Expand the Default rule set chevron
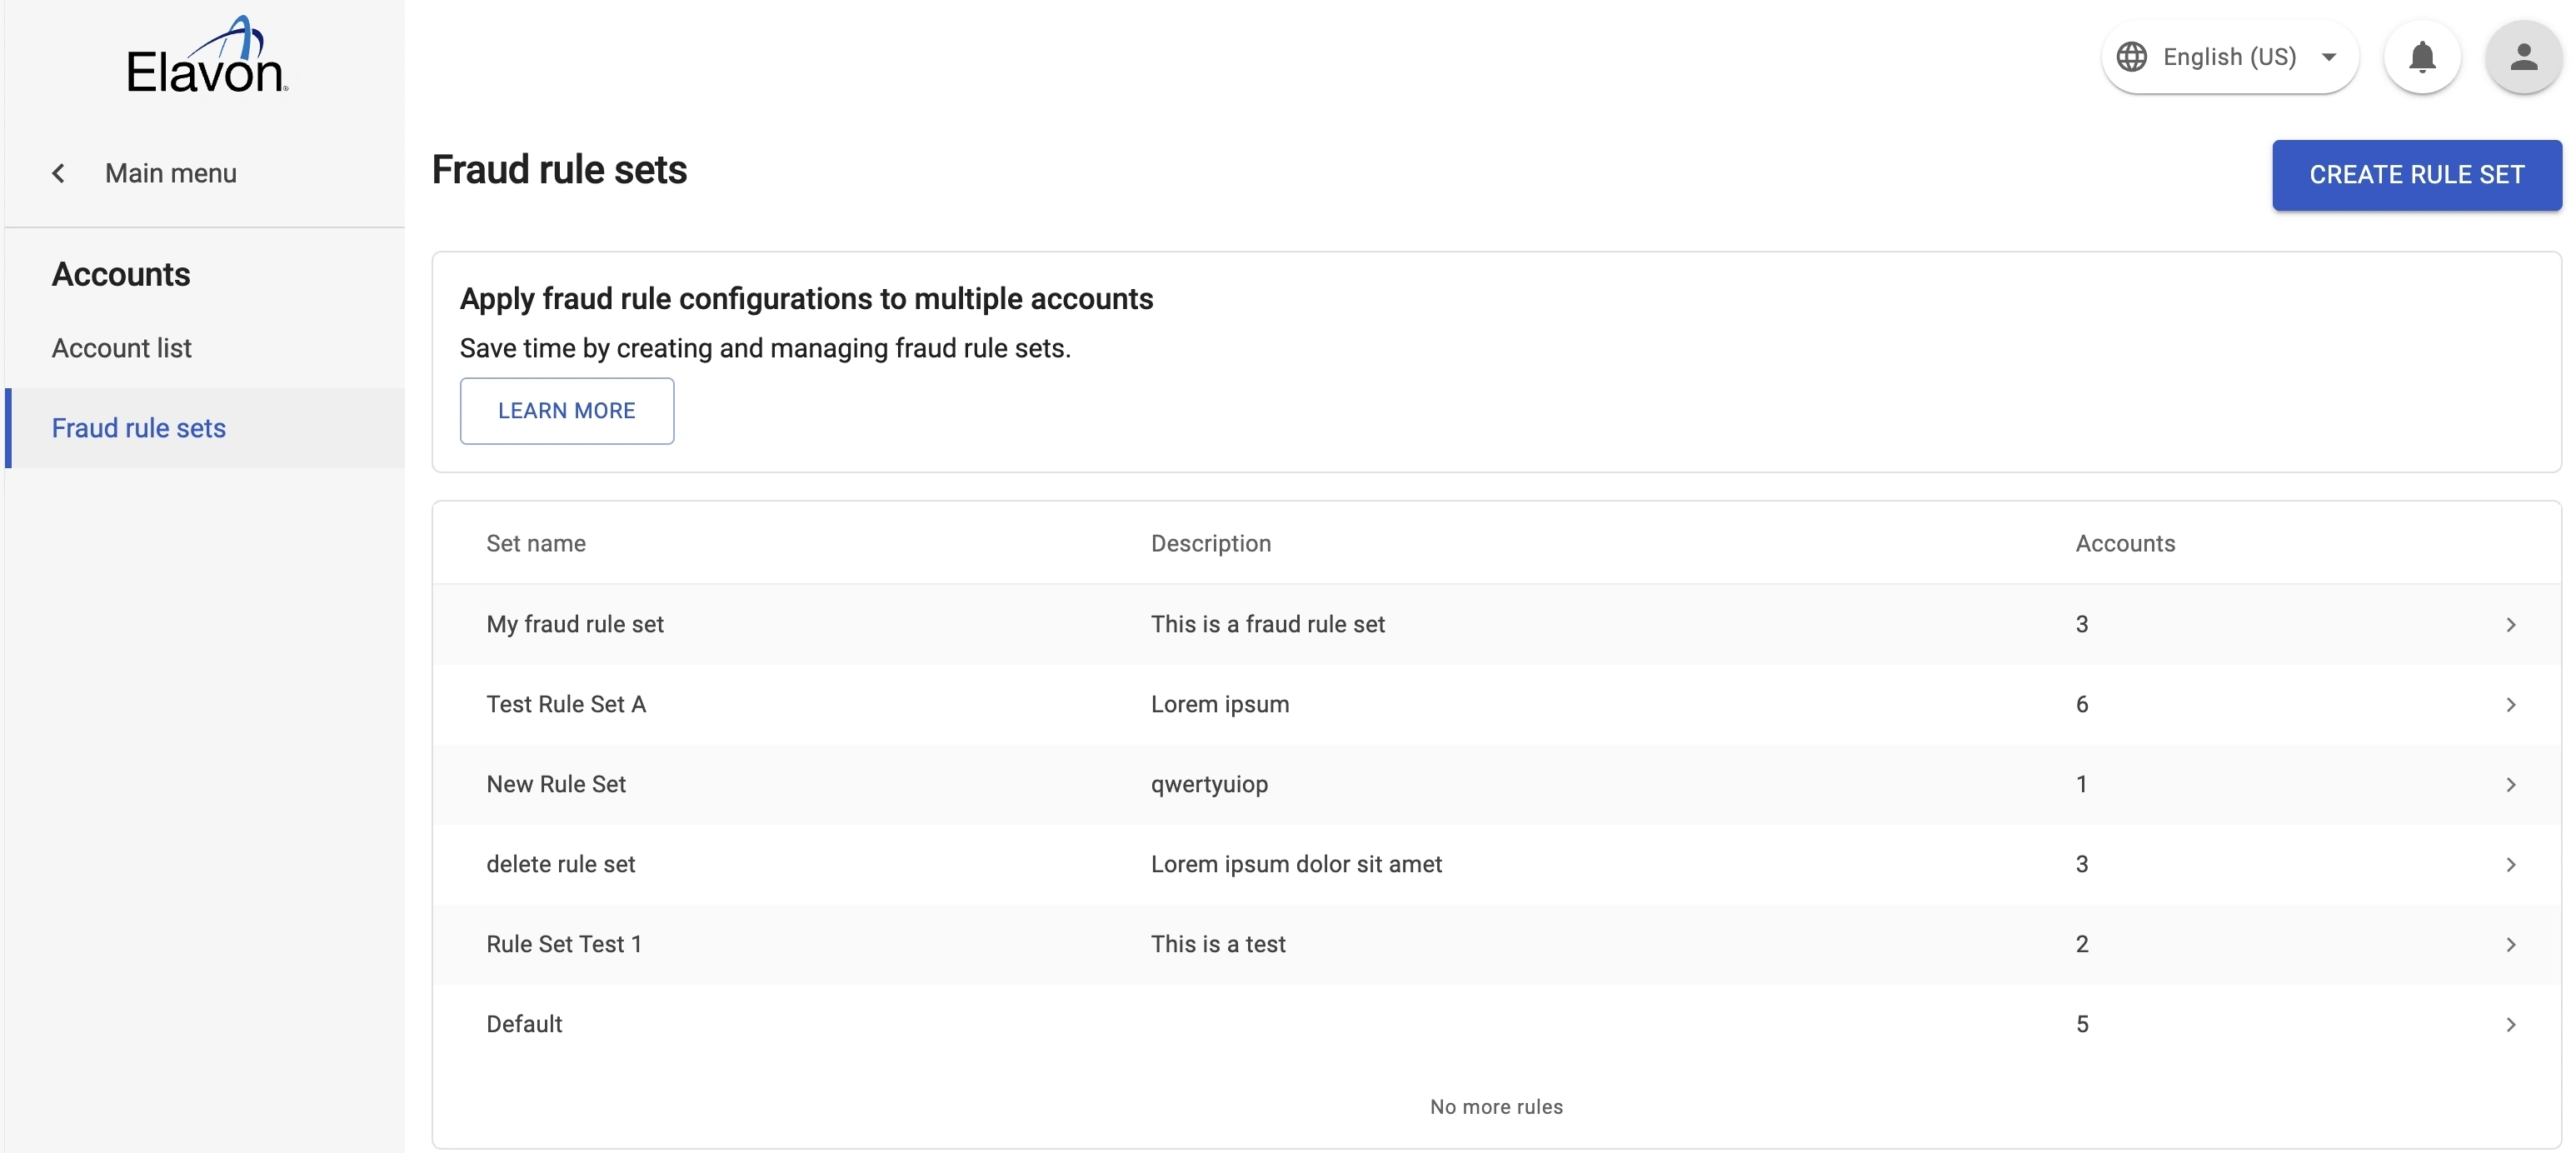2576x1153 pixels. click(x=2510, y=1025)
